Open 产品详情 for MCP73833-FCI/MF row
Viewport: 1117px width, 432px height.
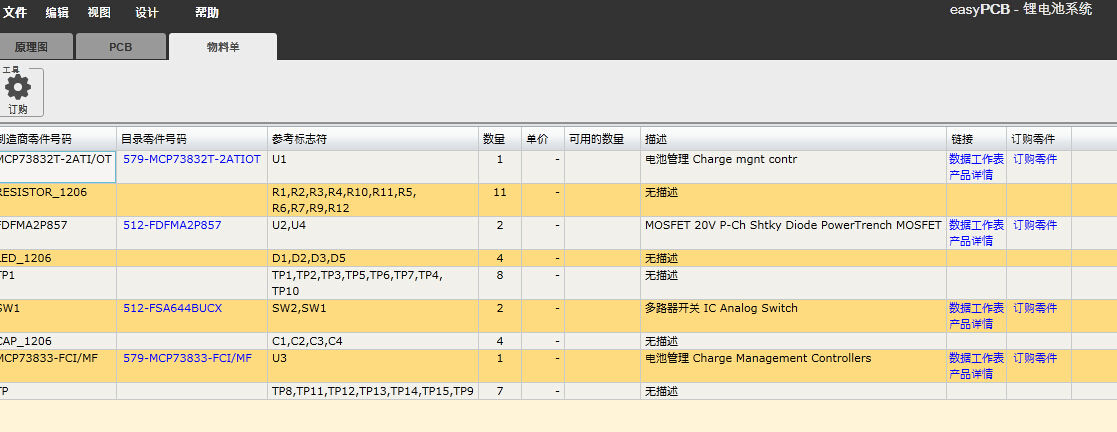[971, 374]
